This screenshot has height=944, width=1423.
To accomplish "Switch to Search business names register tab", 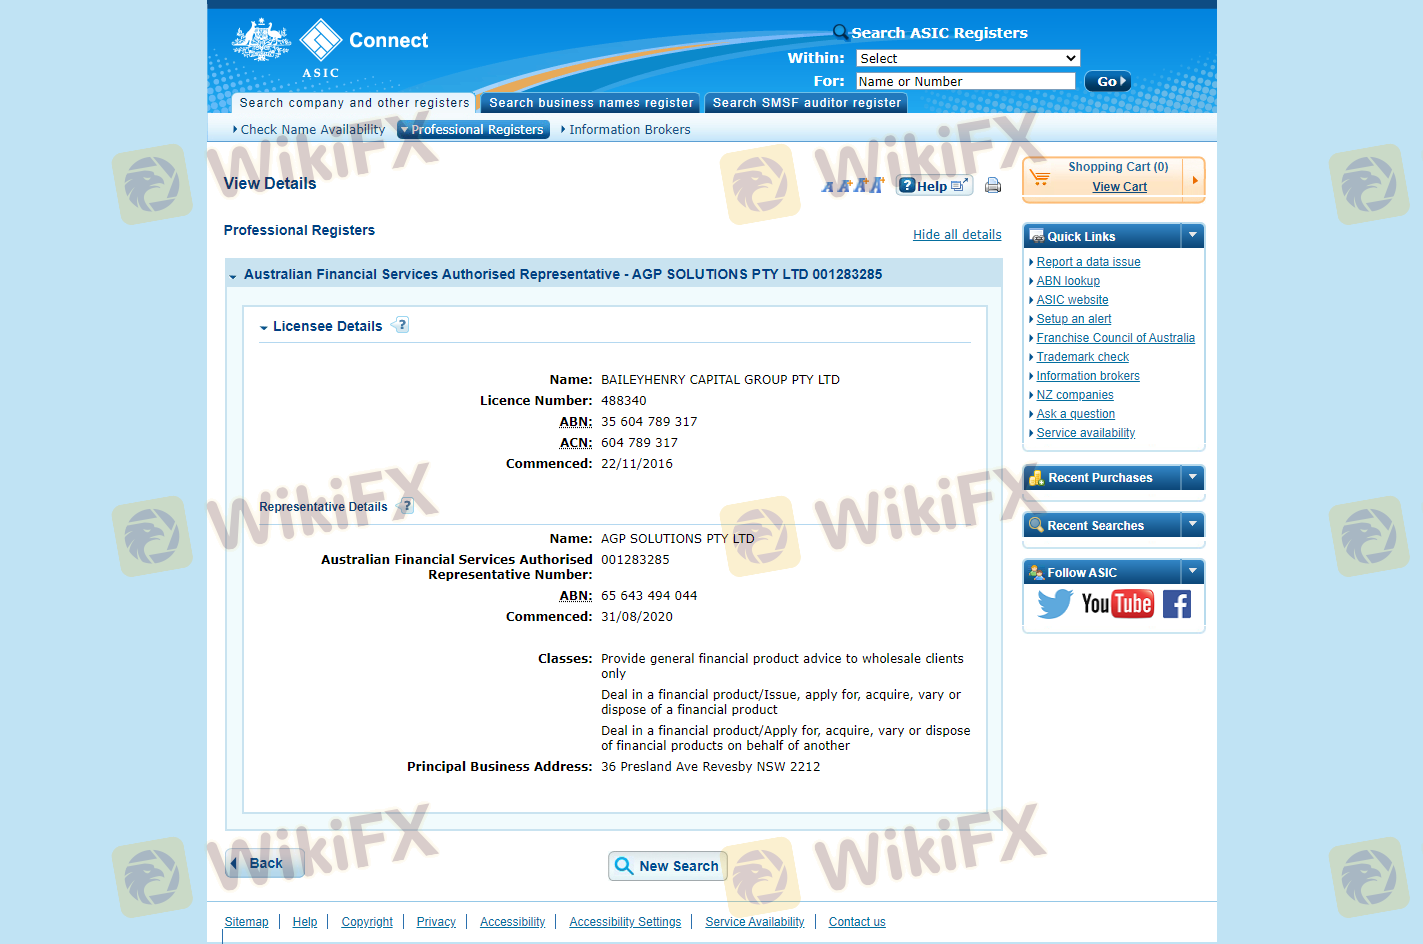I will pyautogui.click(x=590, y=103).
